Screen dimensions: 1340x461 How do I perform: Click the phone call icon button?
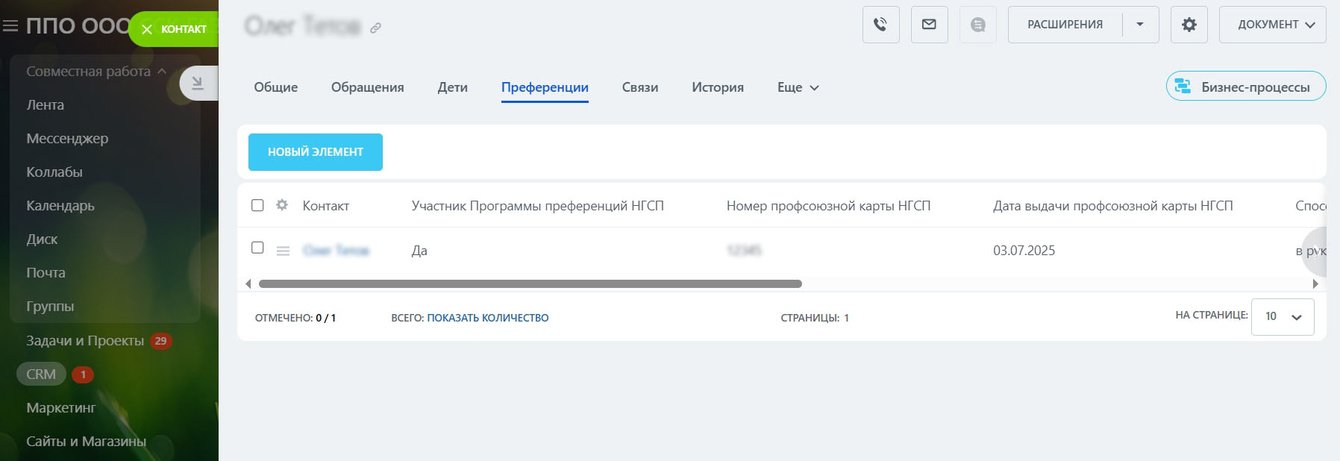click(881, 25)
